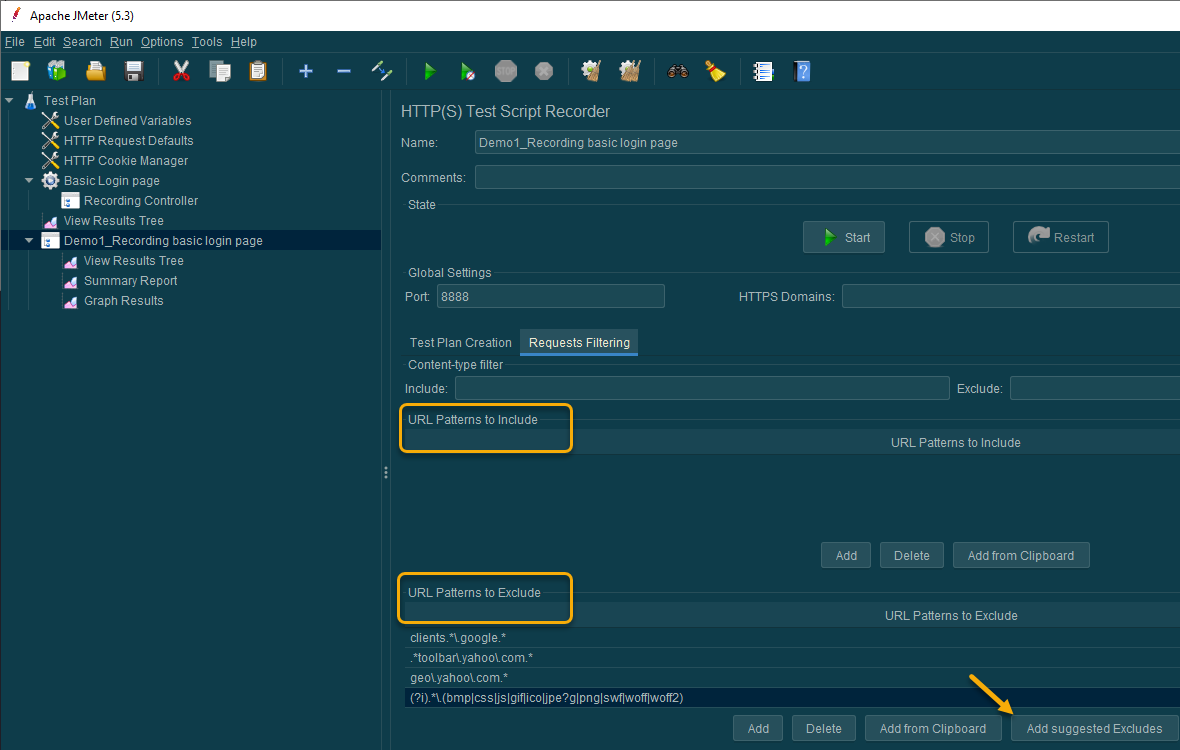Select the geo\.yahoo\.com.* pattern row
This screenshot has width=1180, height=750.
point(792,678)
